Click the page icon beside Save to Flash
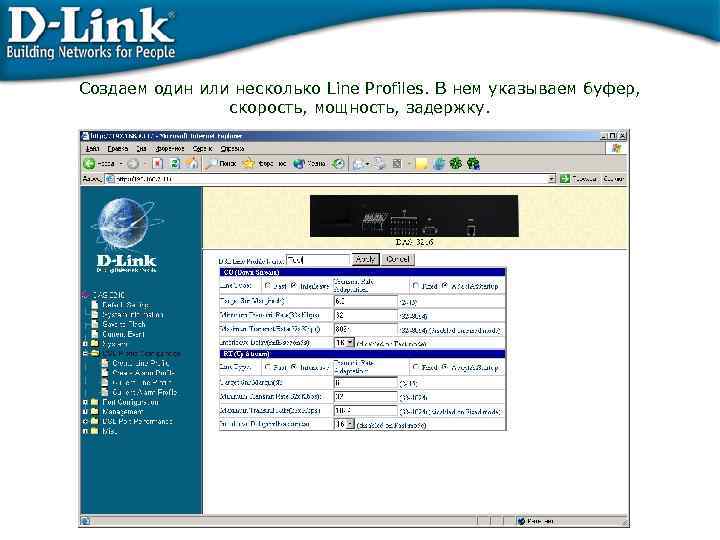Screen dimensions: 720x540 click(95, 324)
